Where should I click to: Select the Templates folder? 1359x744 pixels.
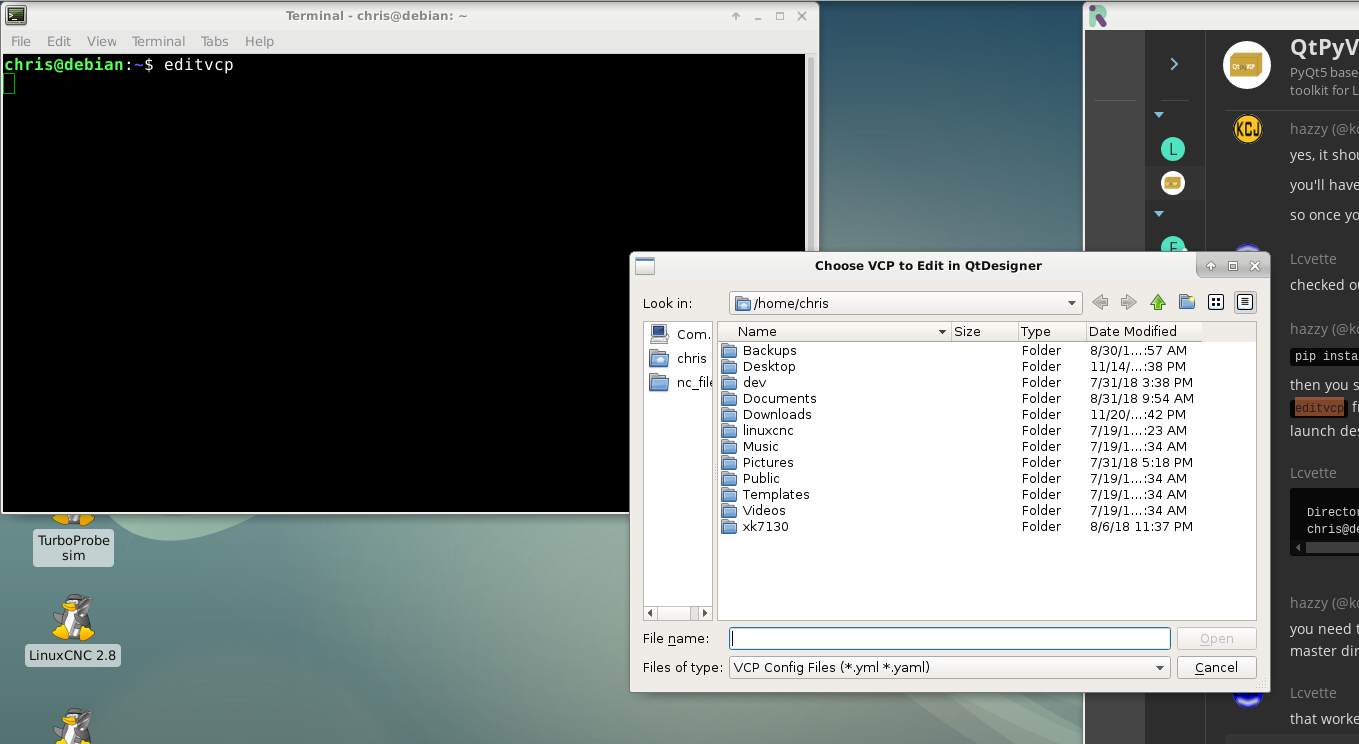(776, 494)
